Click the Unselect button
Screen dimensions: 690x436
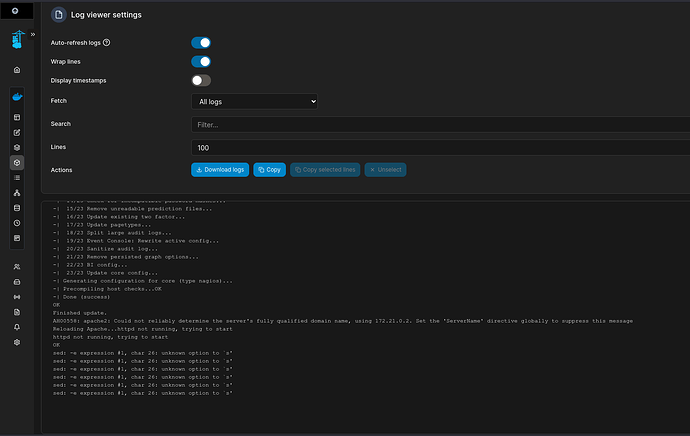tap(385, 170)
